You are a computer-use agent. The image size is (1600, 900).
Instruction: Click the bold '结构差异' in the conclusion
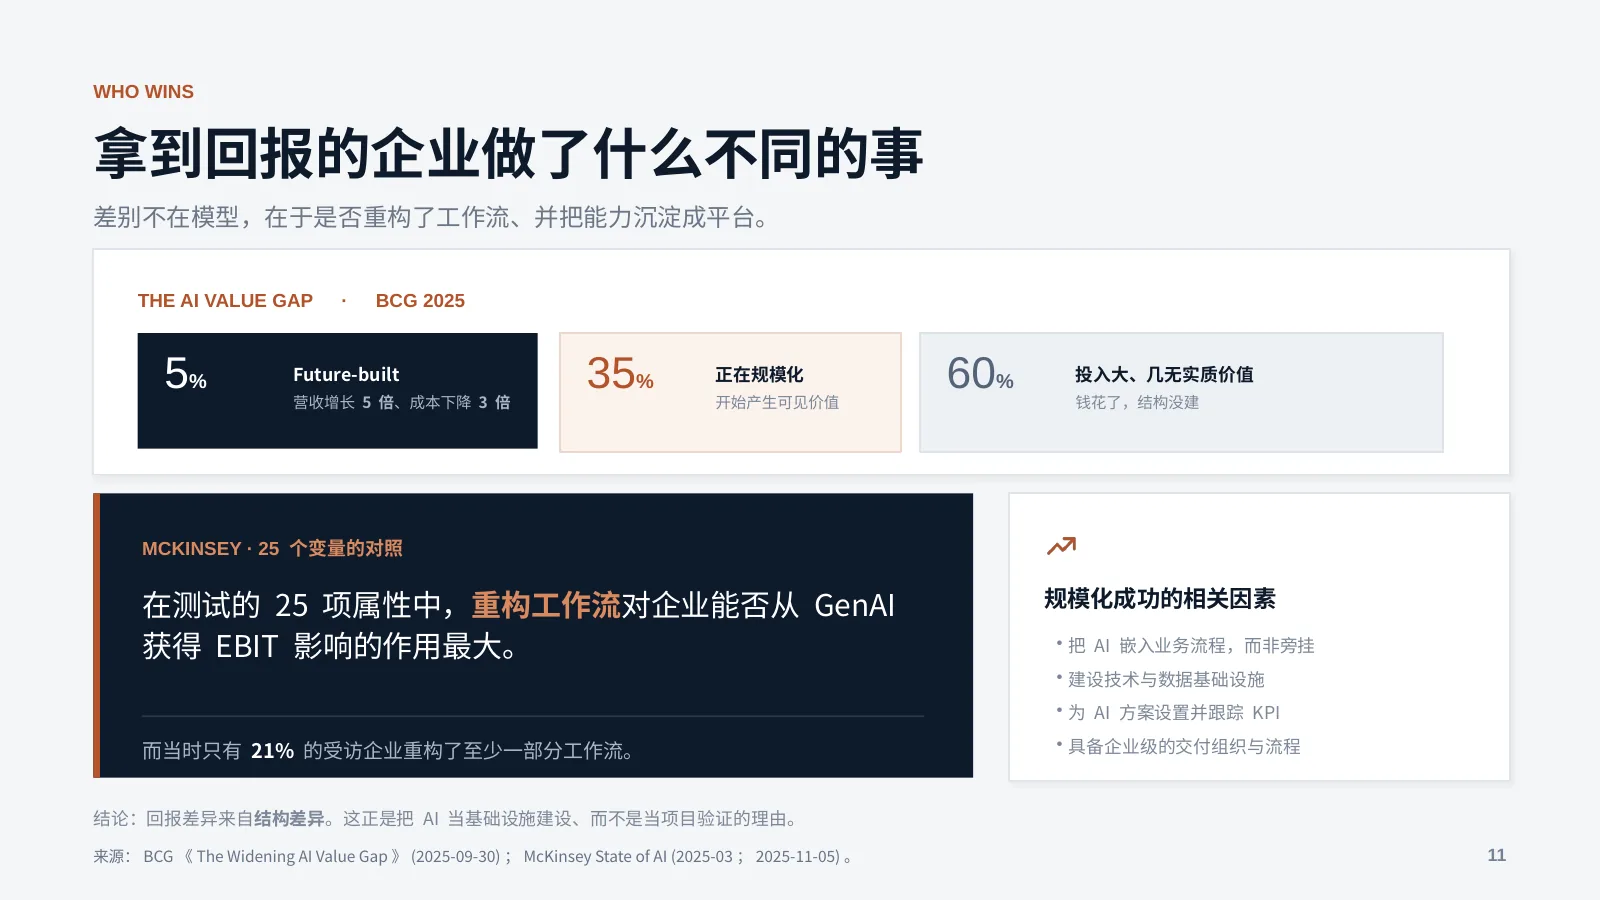[x=289, y=819]
